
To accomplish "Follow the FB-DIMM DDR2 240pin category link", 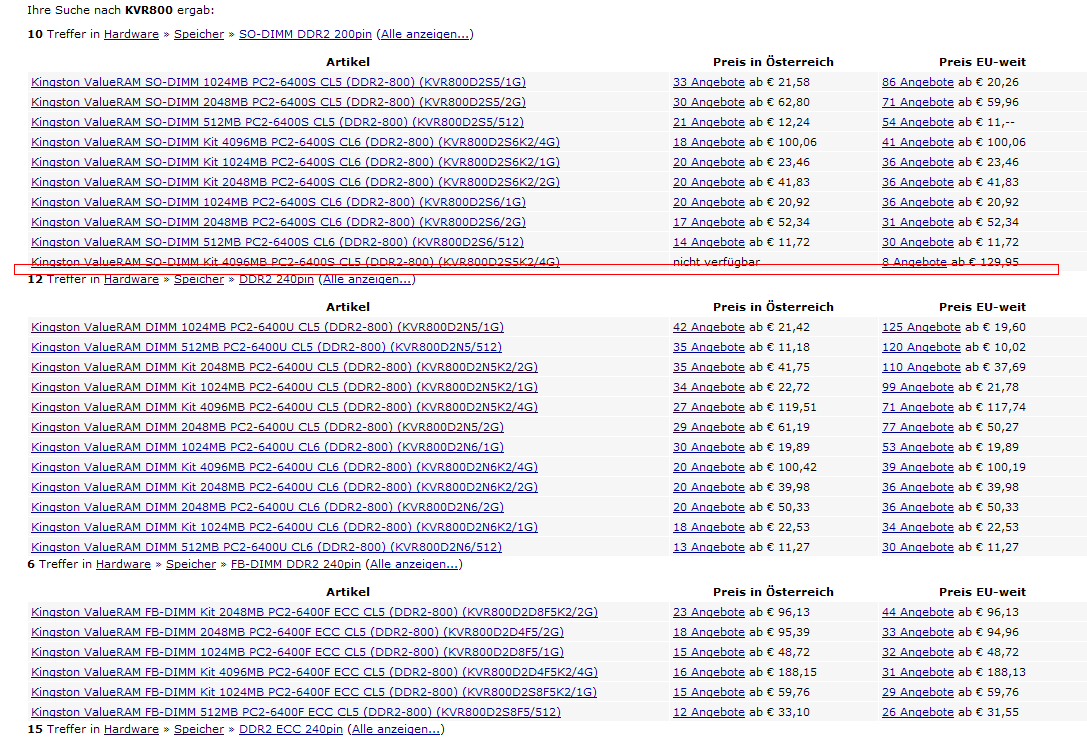I will (295, 565).
